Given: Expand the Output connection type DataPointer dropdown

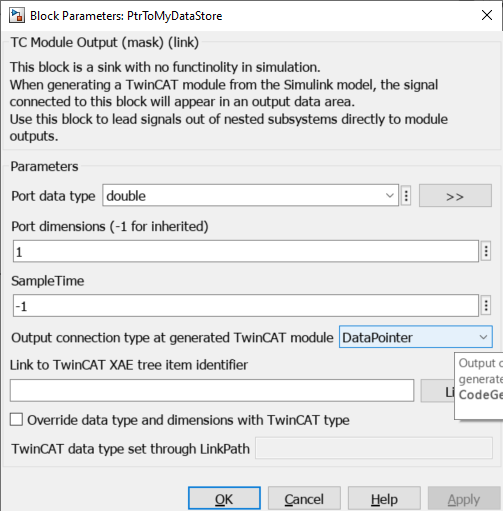Looking at the screenshot, I should [x=416, y=337].
